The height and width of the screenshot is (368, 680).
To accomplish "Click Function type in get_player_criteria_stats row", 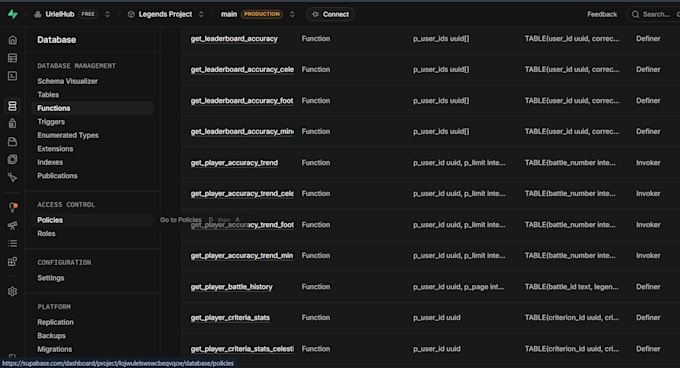I will point(316,318).
